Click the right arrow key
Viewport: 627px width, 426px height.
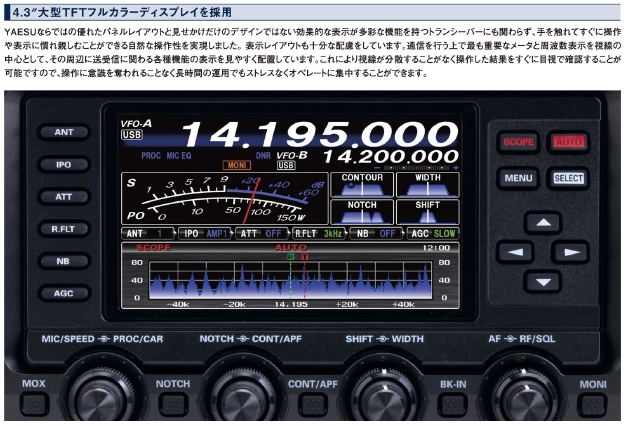tap(571, 252)
